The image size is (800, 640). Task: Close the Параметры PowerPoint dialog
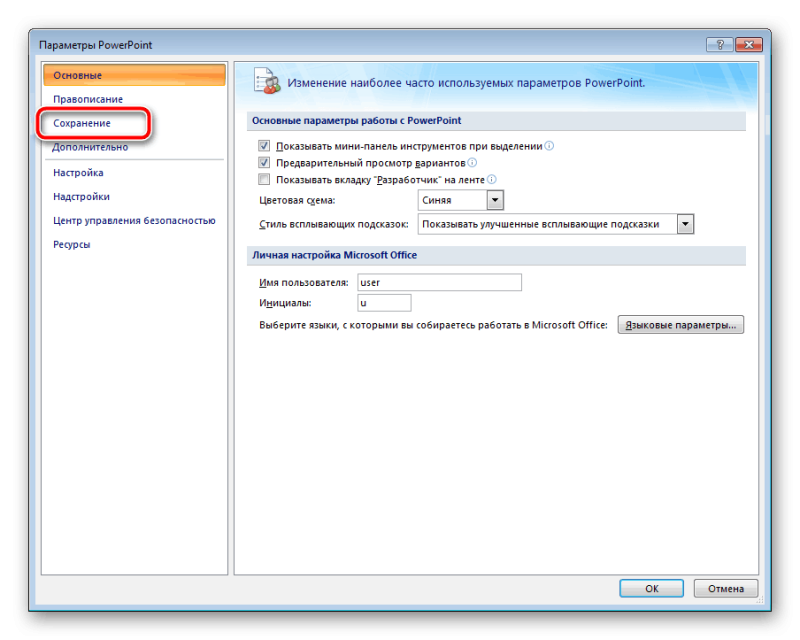(x=749, y=45)
